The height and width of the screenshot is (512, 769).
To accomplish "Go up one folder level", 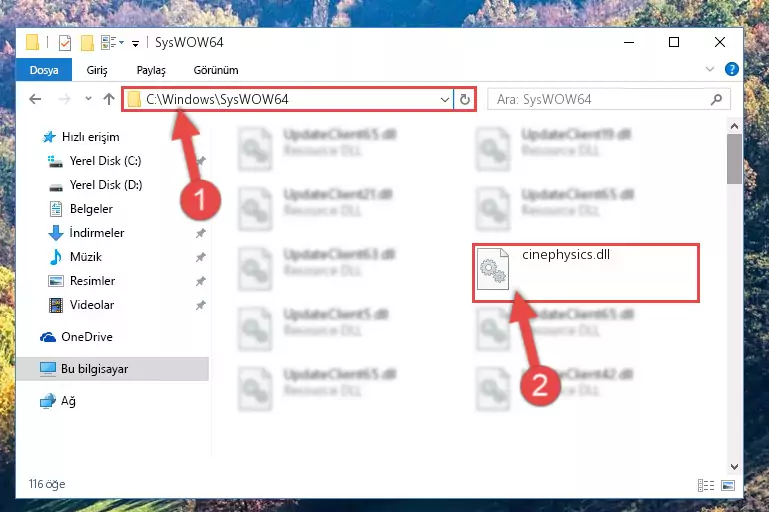I will (x=109, y=99).
